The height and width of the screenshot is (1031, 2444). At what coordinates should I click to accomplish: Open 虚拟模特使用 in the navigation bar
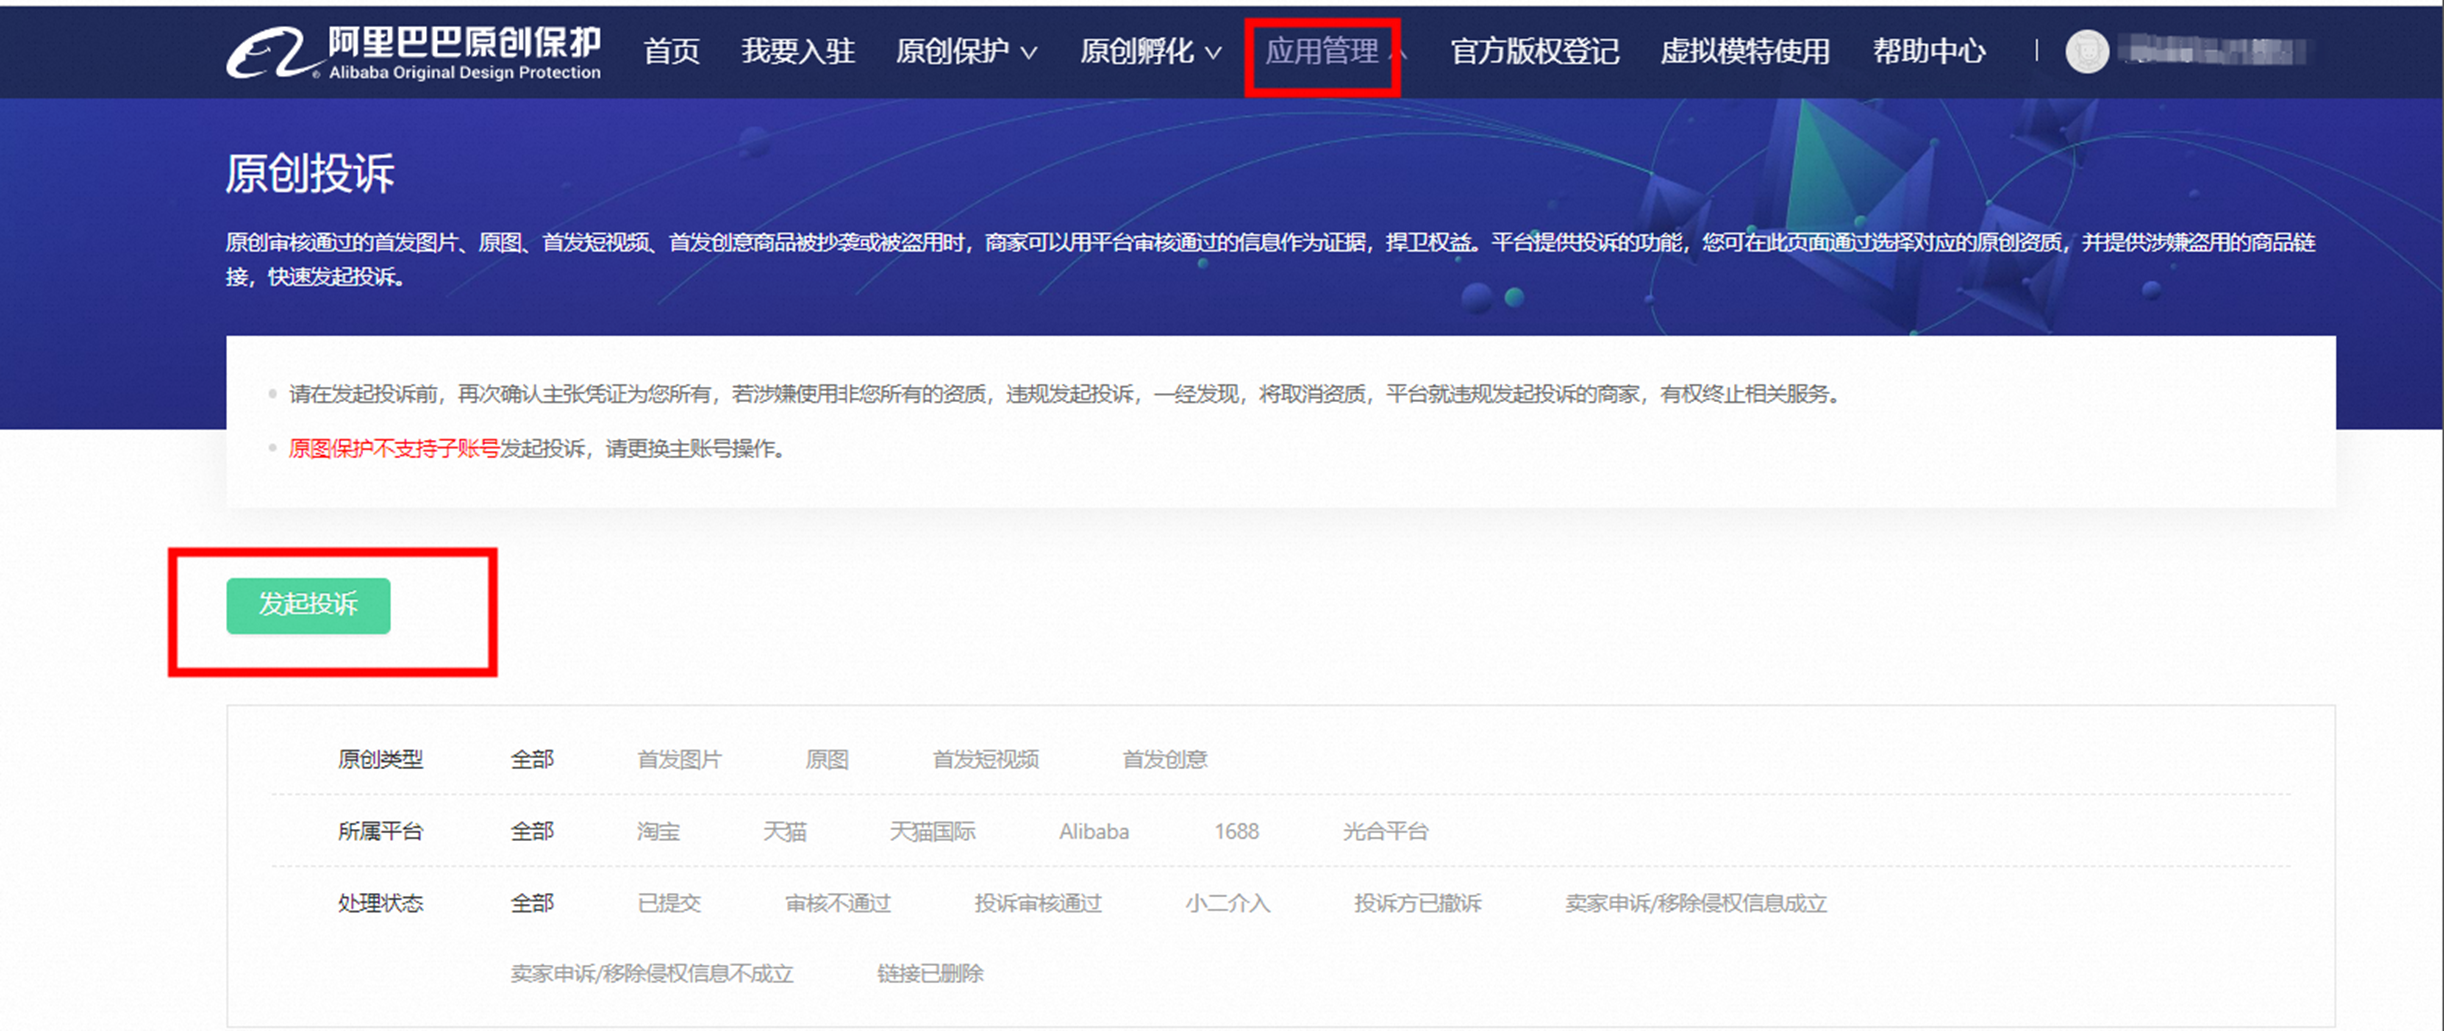point(1745,52)
